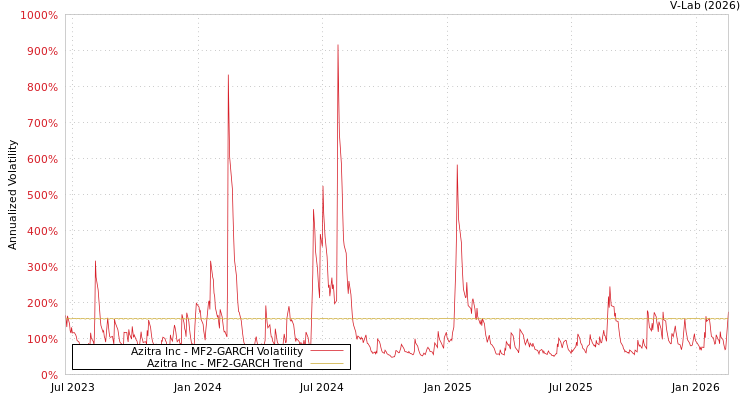Click the '500%' y-axis label
Image resolution: width=750 pixels, height=400 pixels.
42,195
